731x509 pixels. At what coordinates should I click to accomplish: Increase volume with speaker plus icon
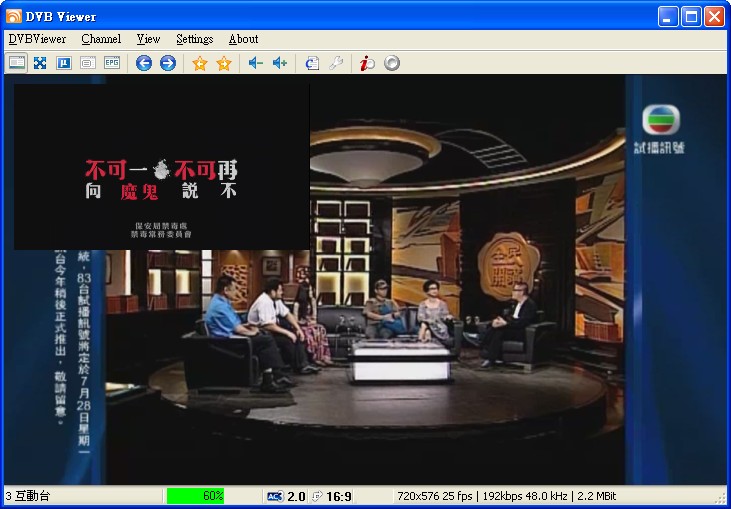tap(280, 63)
